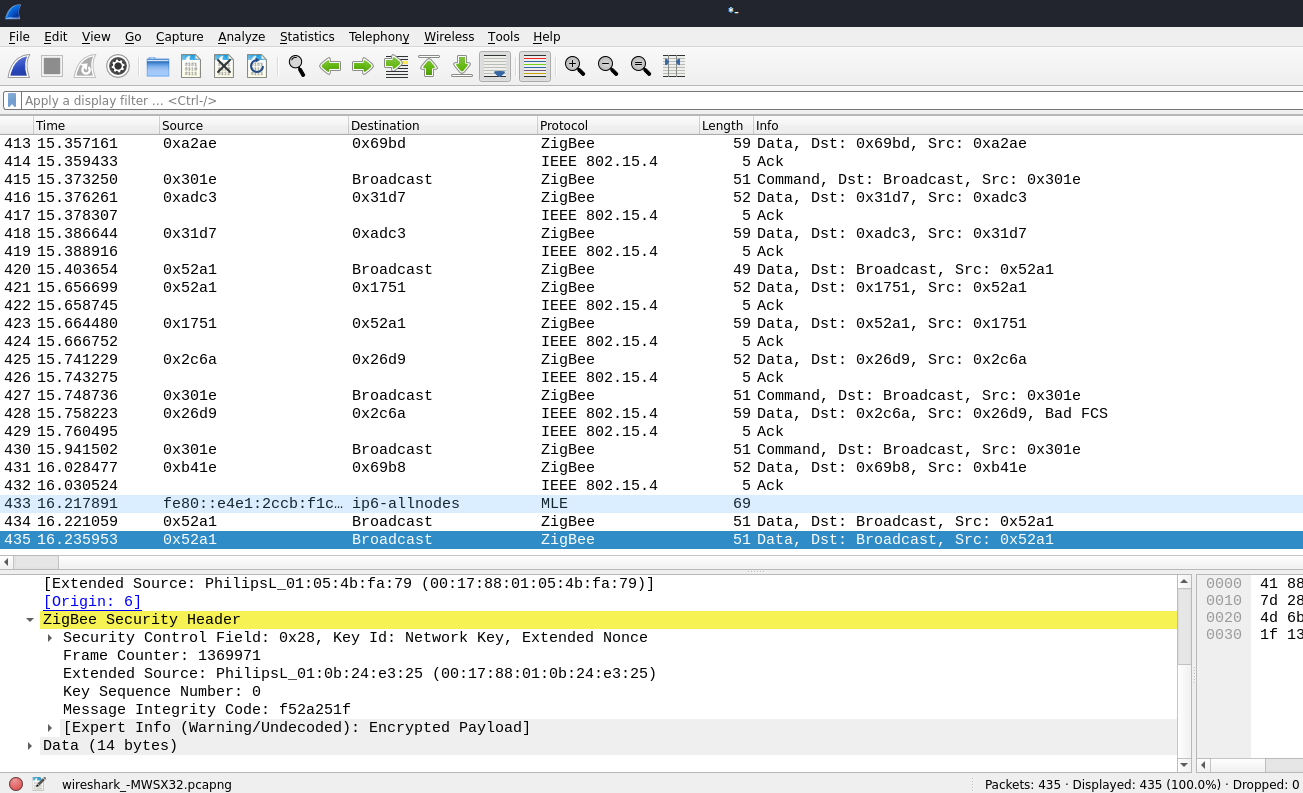
Task: Close this capture file
Action: click(x=224, y=66)
